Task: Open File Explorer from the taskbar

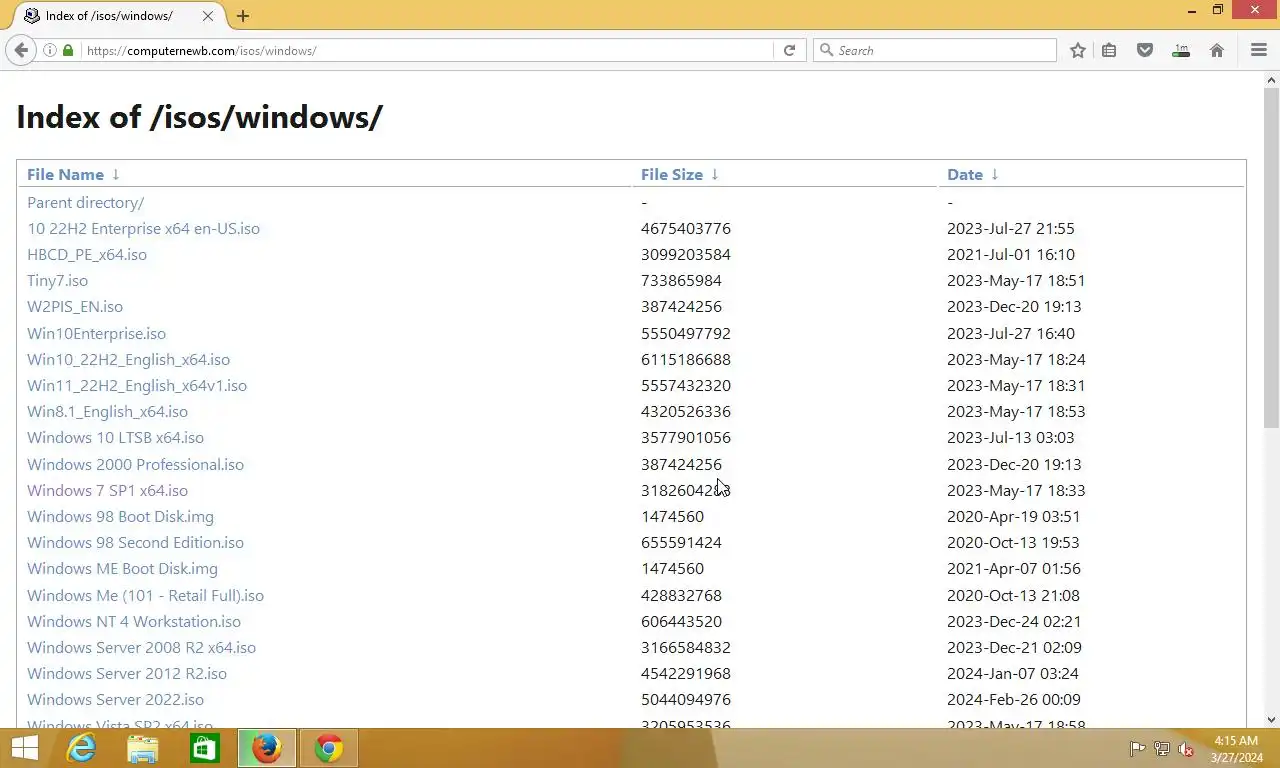Action: coord(143,748)
